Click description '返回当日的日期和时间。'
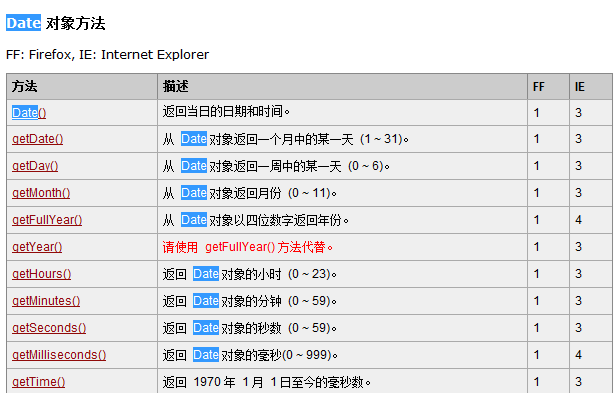Image resolution: width=616 pixels, height=393 pixels. click(226, 112)
